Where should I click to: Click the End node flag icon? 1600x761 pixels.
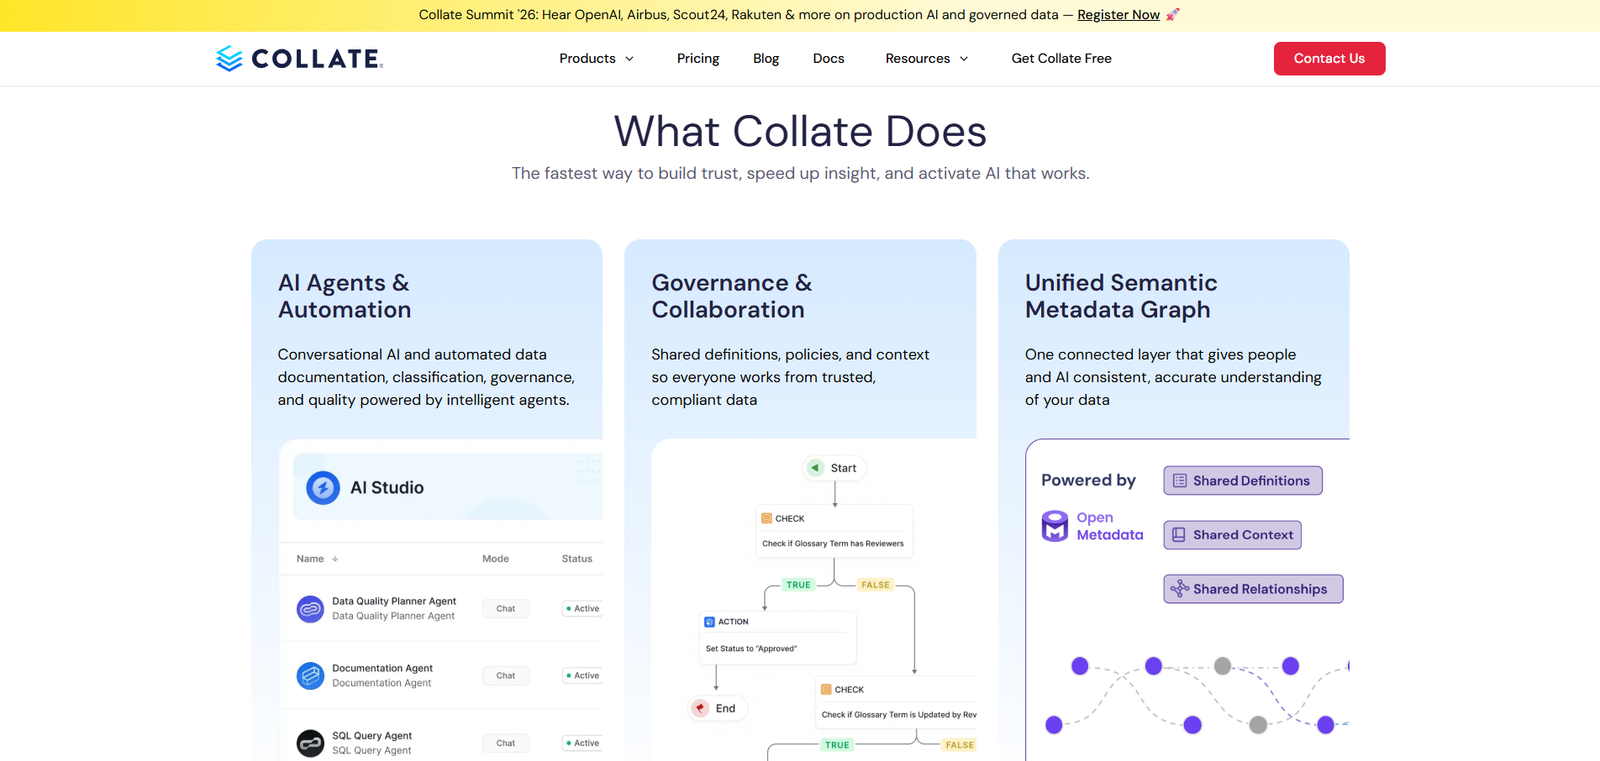coord(700,708)
